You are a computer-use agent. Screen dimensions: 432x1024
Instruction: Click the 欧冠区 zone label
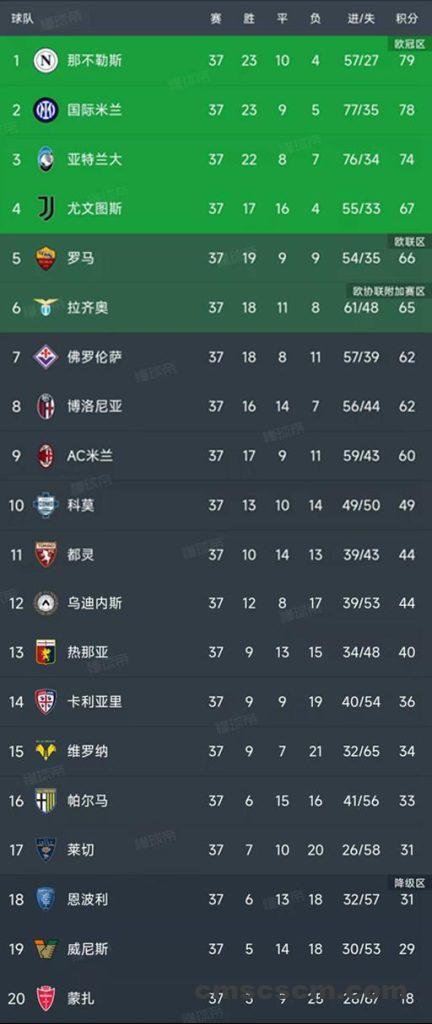pyautogui.click(x=409, y=43)
